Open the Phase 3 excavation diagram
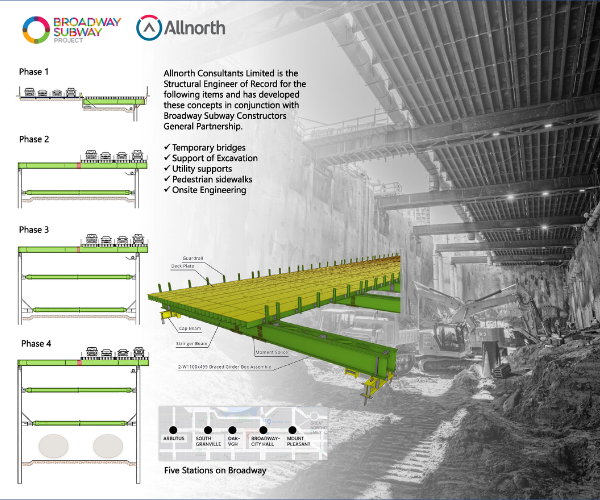 click(x=83, y=278)
